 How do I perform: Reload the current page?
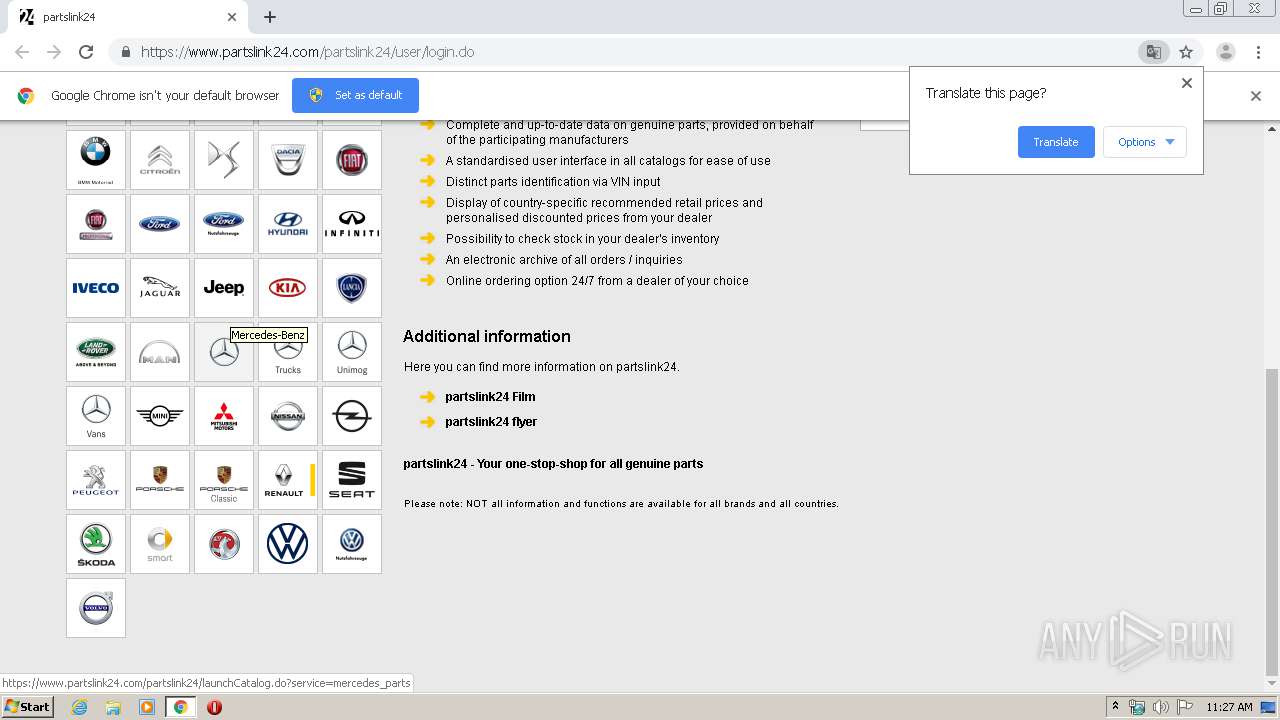point(86,52)
